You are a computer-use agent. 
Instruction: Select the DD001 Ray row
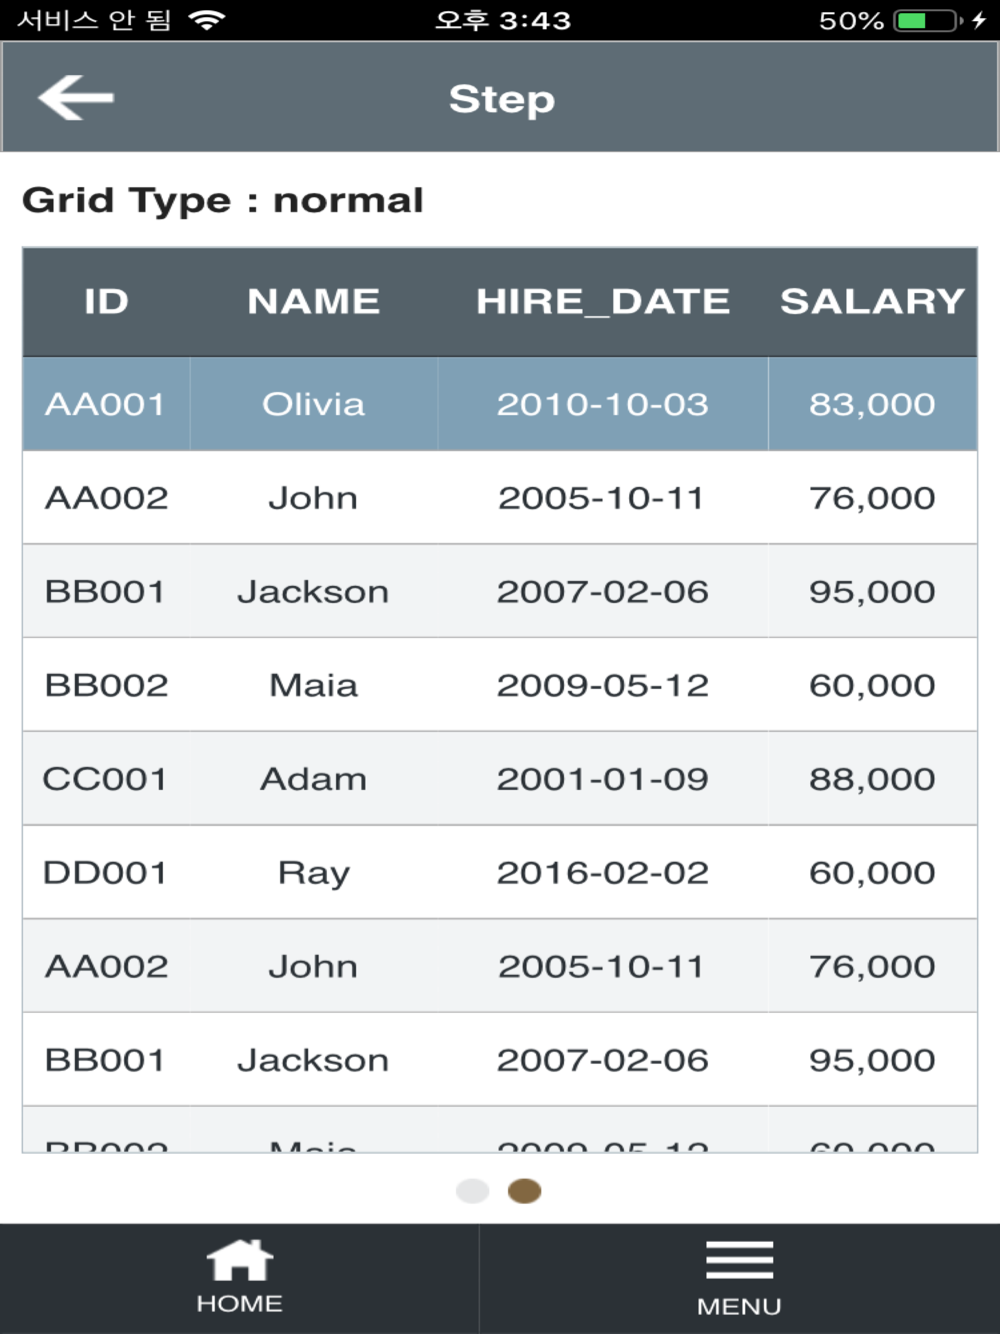500,872
